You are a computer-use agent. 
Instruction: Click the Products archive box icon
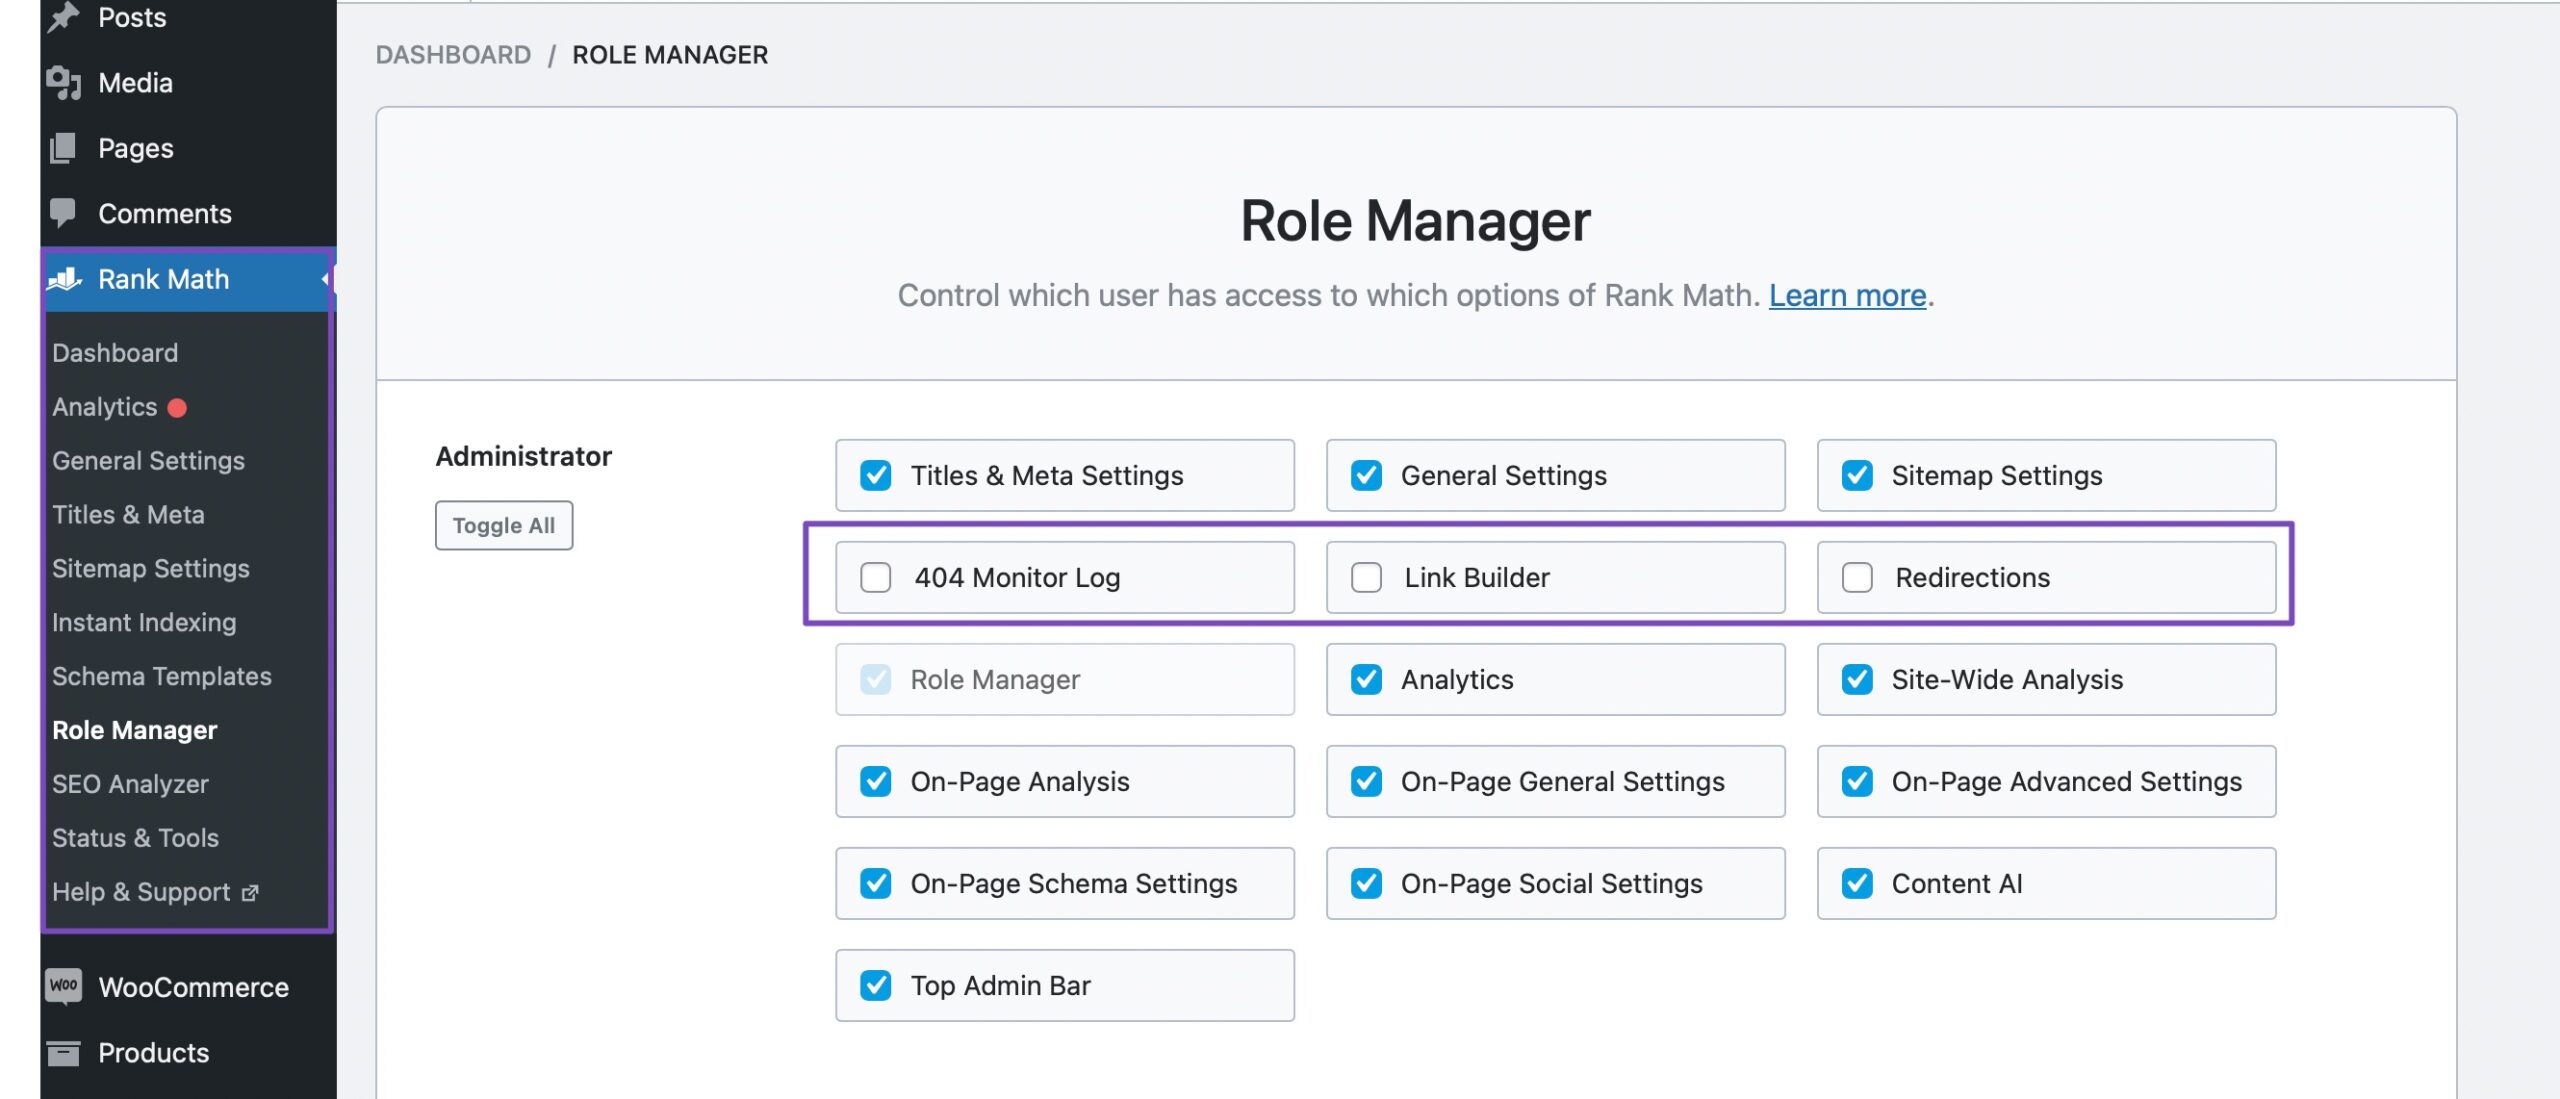pyautogui.click(x=64, y=1053)
